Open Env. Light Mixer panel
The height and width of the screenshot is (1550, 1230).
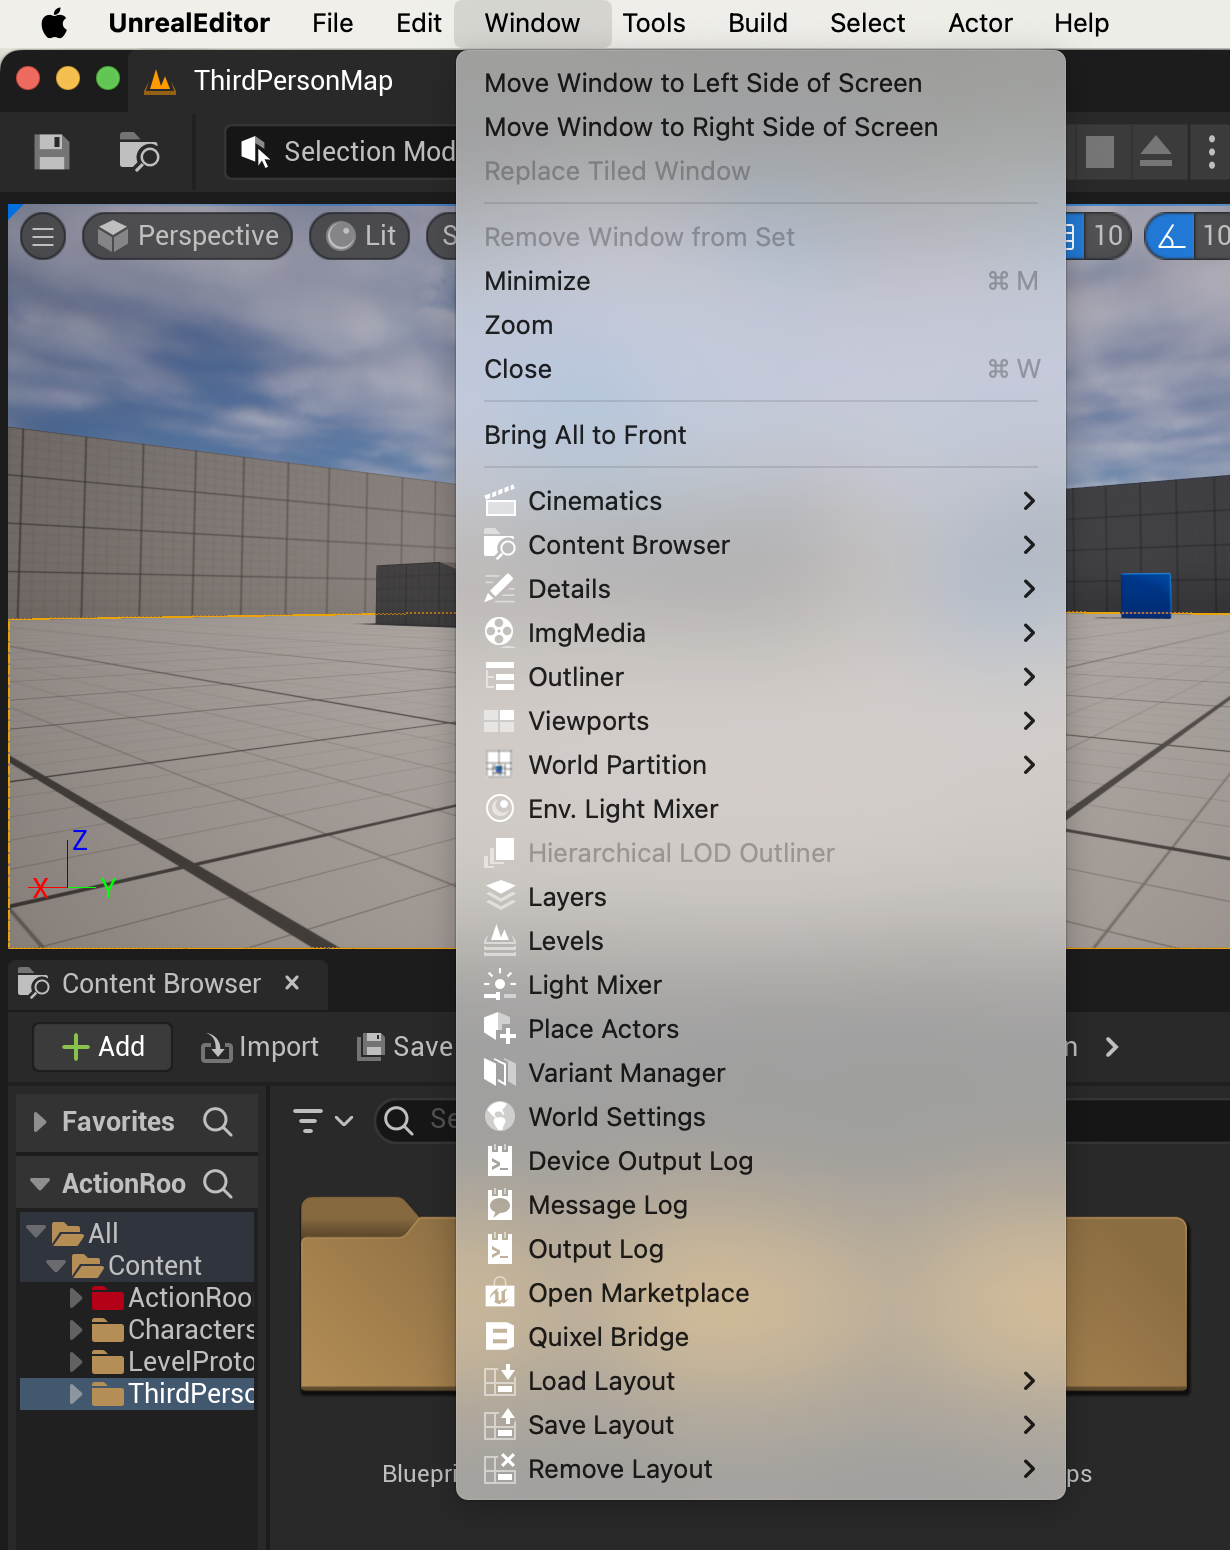click(x=761, y=809)
